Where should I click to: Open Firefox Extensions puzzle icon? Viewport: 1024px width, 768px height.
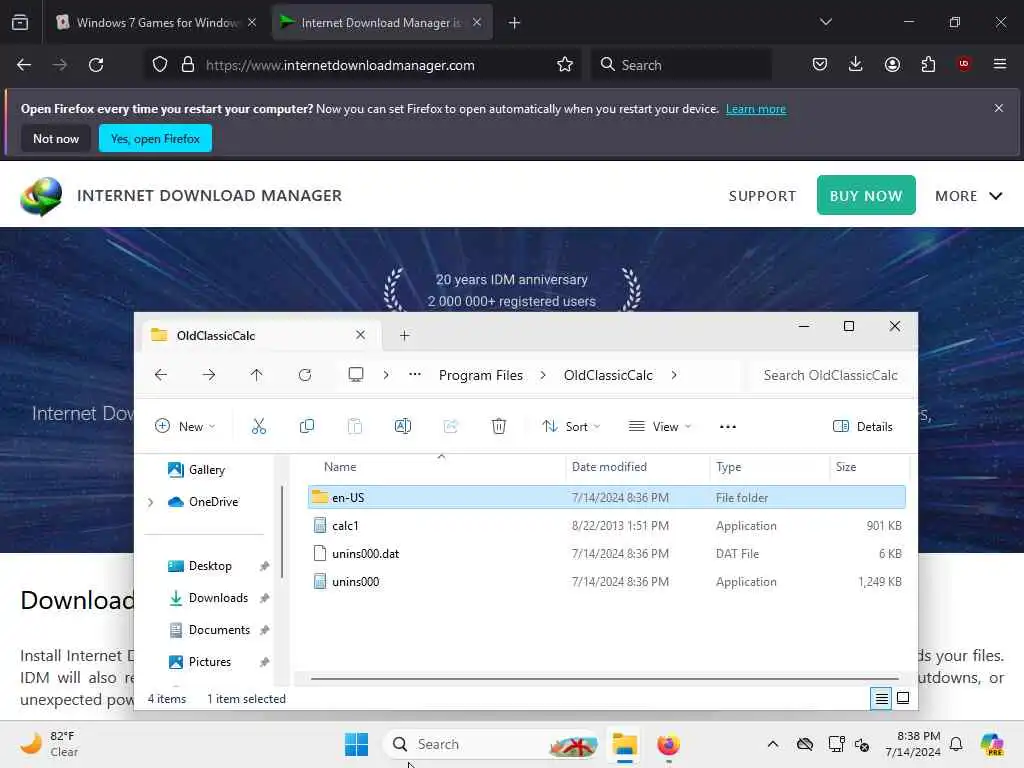point(928,64)
